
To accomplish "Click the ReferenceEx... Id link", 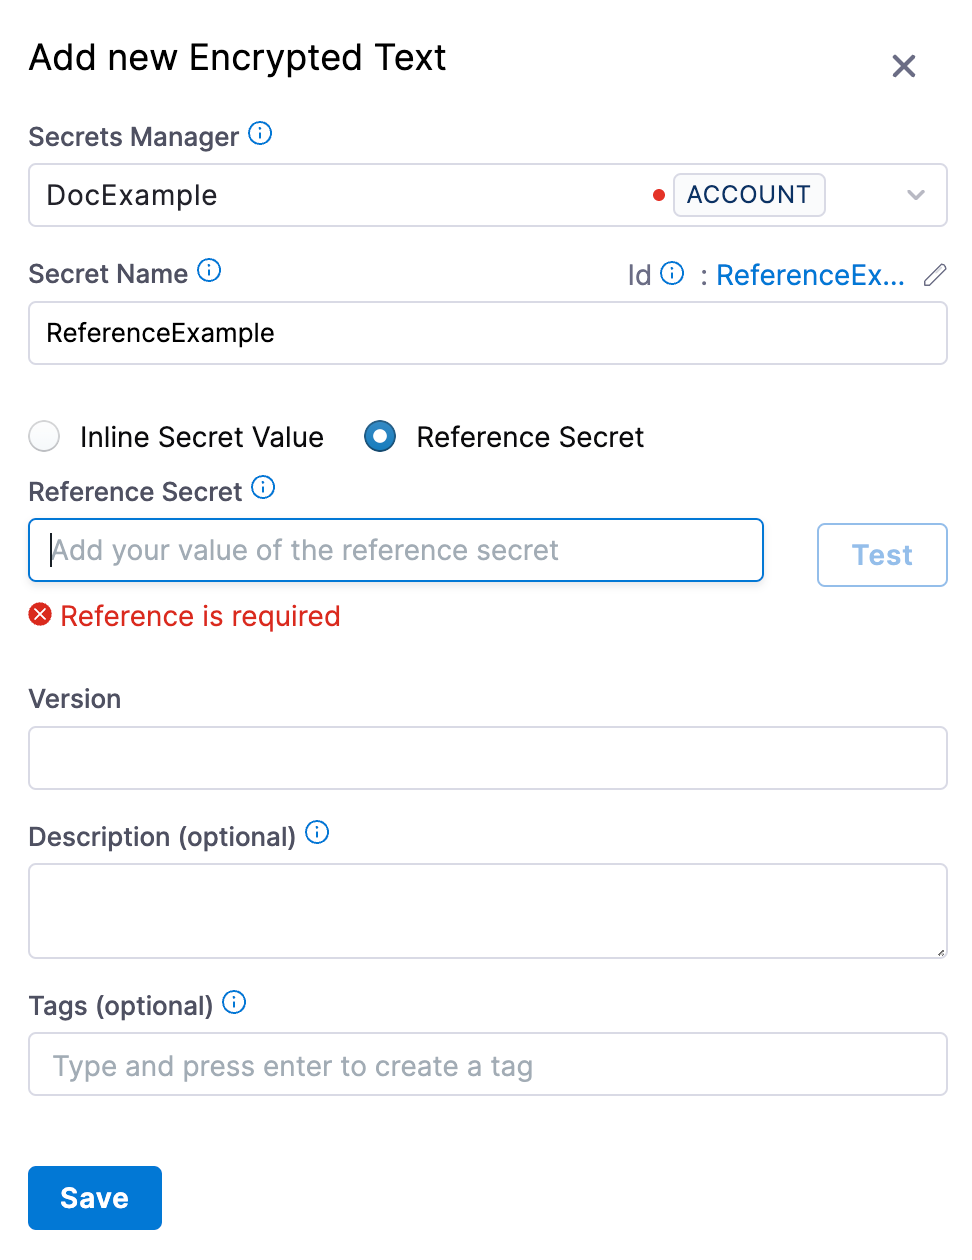I will point(810,275).
